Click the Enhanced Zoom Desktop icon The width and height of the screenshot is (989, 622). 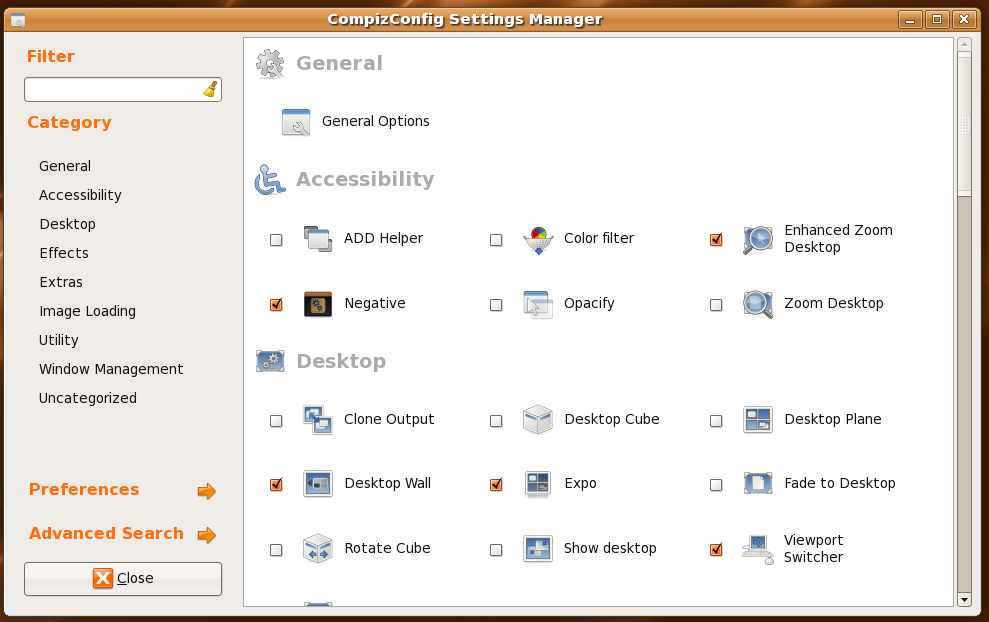[x=757, y=239]
